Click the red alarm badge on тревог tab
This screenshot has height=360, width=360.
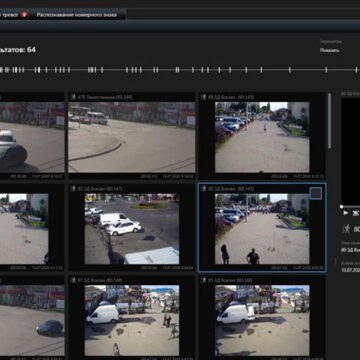pos(24,15)
